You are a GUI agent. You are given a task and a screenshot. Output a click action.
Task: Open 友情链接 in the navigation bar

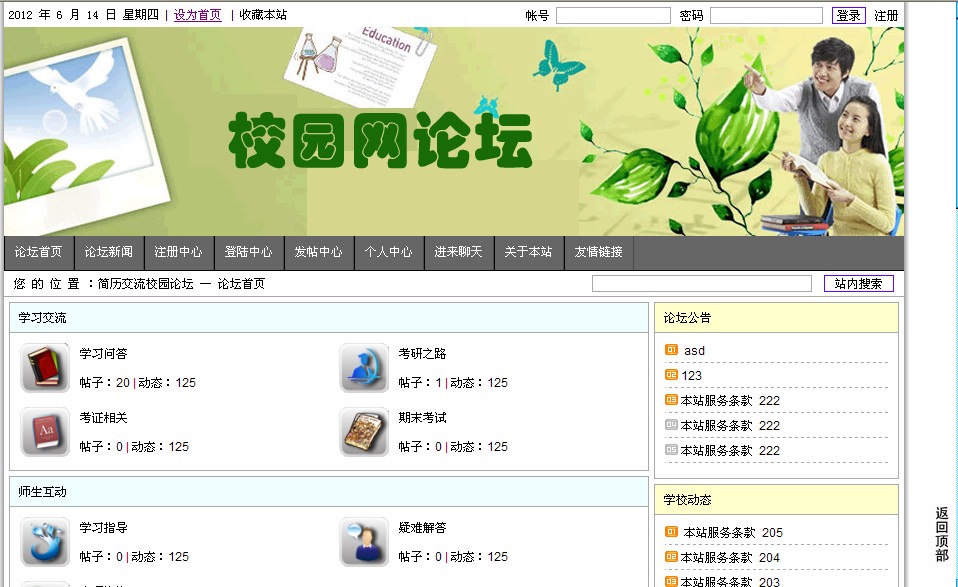[599, 252]
